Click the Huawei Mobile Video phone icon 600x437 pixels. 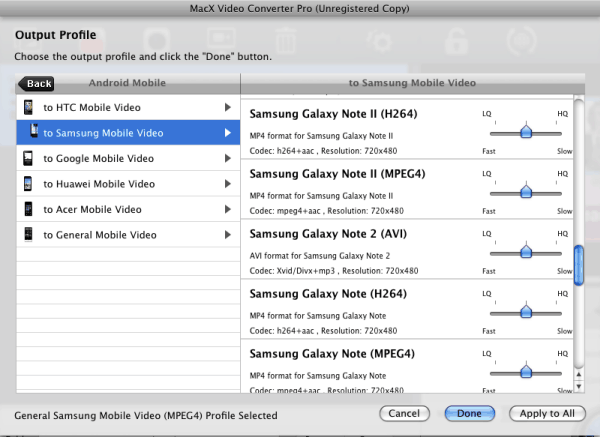(x=28, y=184)
